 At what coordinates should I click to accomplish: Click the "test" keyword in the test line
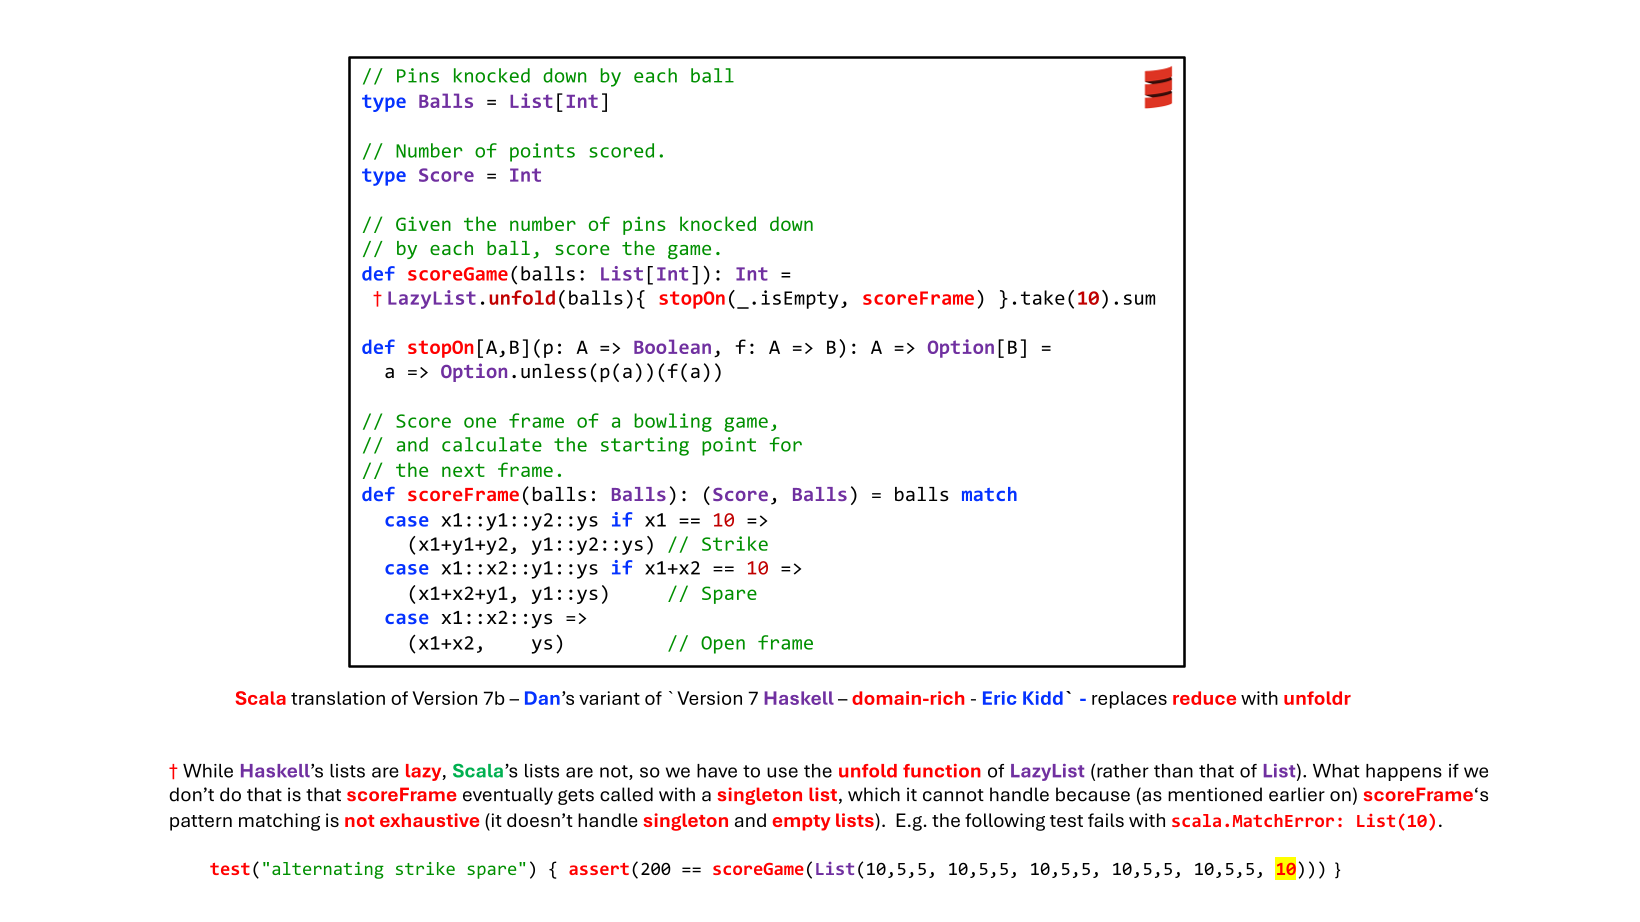coord(230,869)
